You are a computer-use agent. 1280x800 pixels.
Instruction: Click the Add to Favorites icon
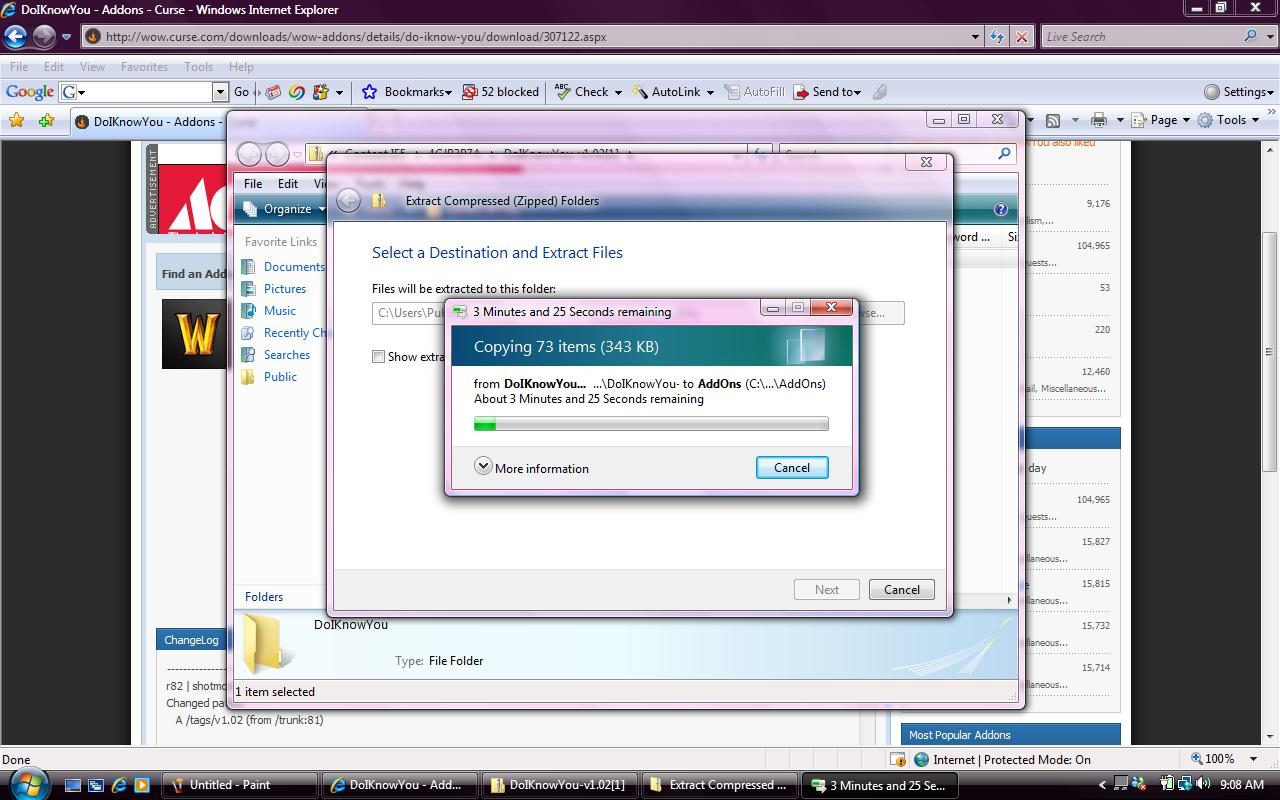coord(46,121)
